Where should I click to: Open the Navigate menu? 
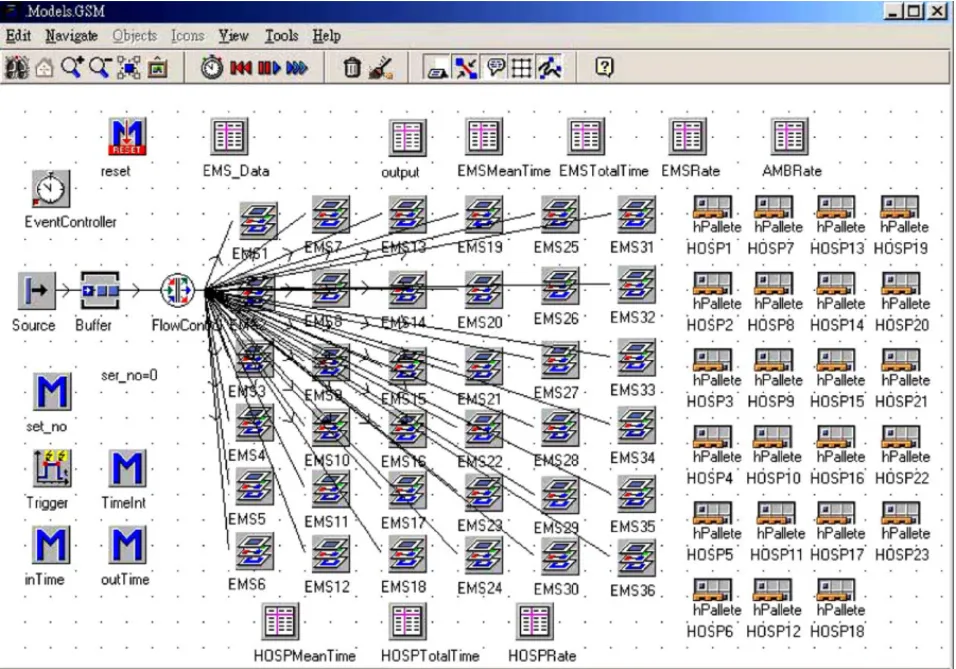pyautogui.click(x=71, y=36)
